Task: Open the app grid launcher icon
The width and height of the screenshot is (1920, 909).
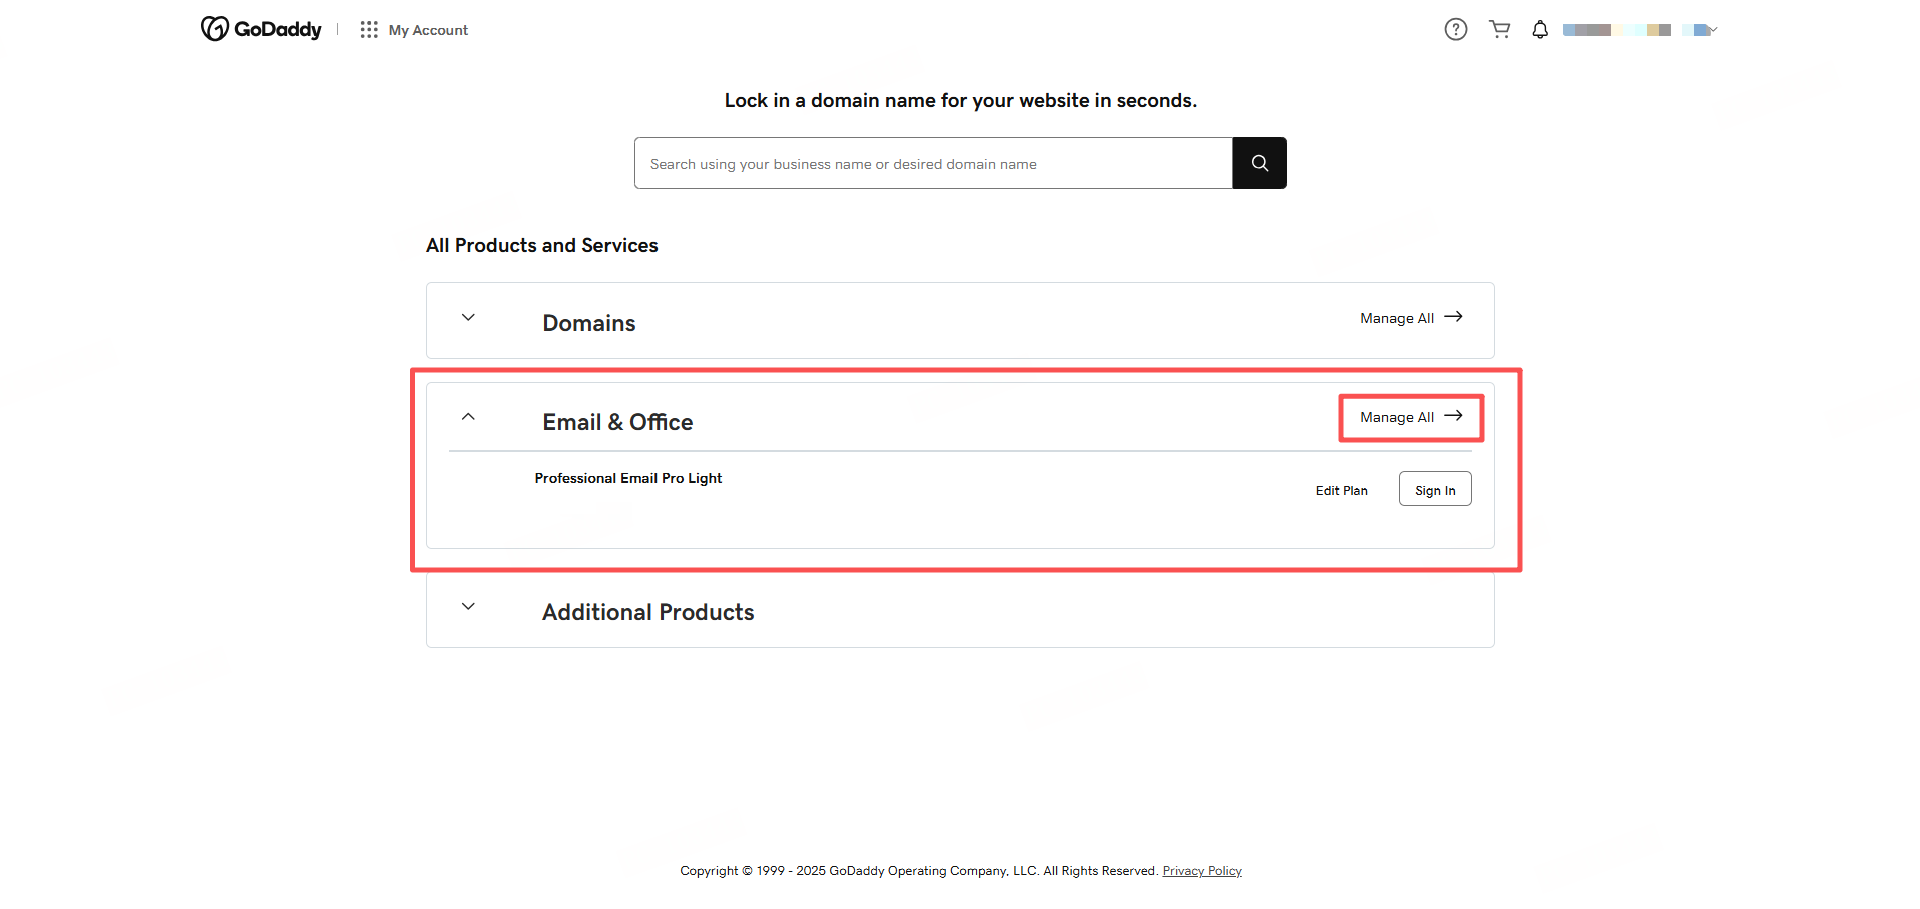Action: coord(369,30)
